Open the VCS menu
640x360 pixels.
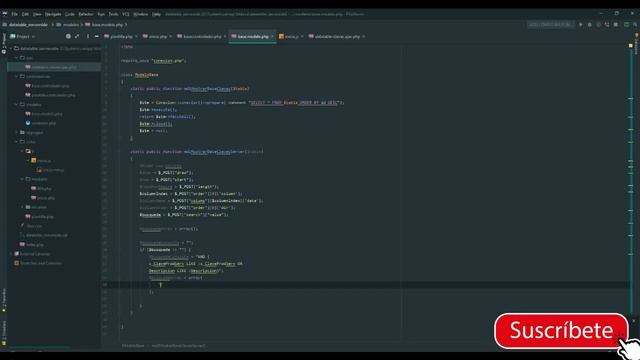pyautogui.click(x=126, y=14)
